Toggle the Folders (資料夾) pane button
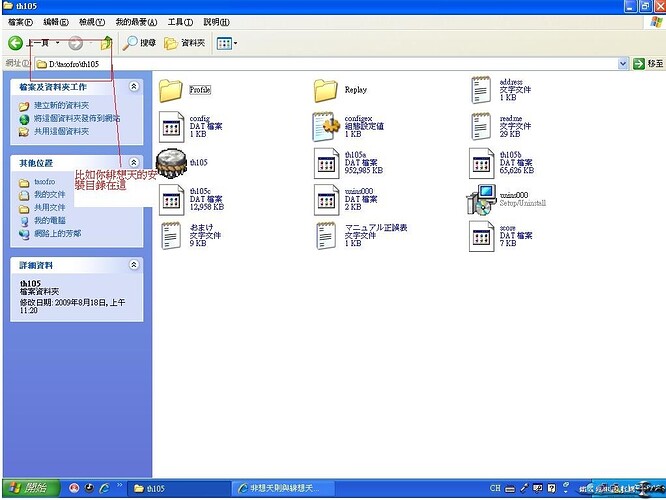 184,43
